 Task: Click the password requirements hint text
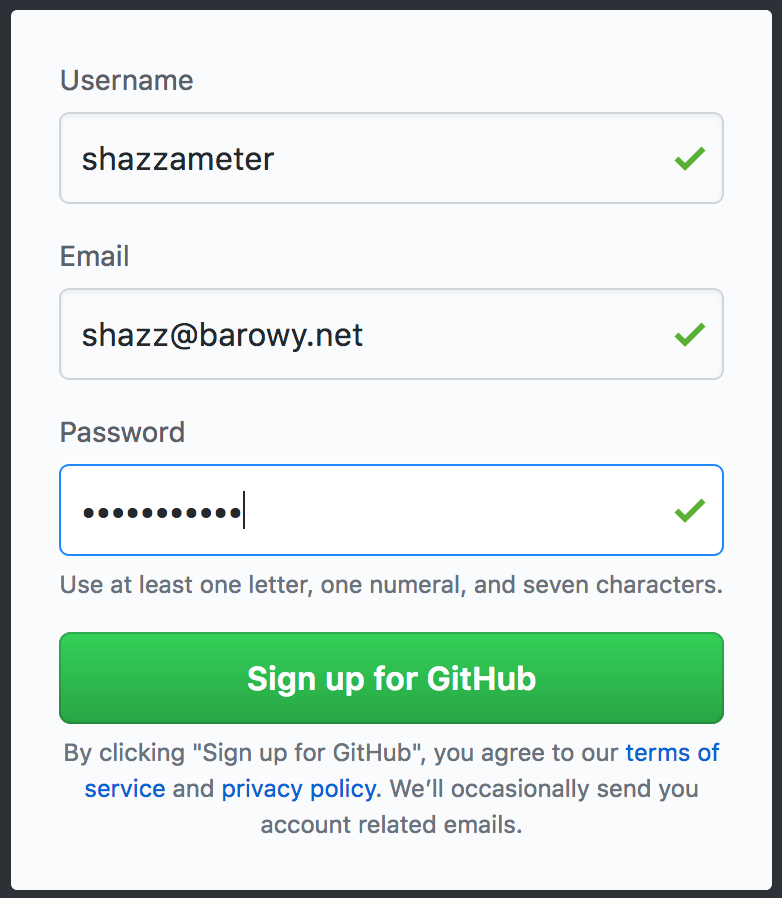391,584
